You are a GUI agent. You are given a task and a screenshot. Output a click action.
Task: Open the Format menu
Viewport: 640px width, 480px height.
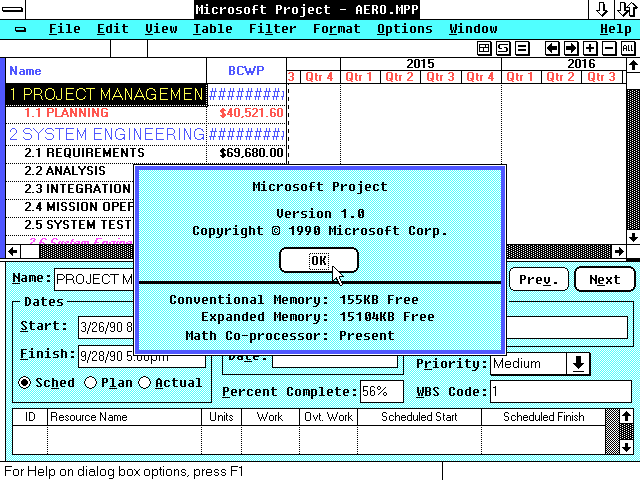337,29
